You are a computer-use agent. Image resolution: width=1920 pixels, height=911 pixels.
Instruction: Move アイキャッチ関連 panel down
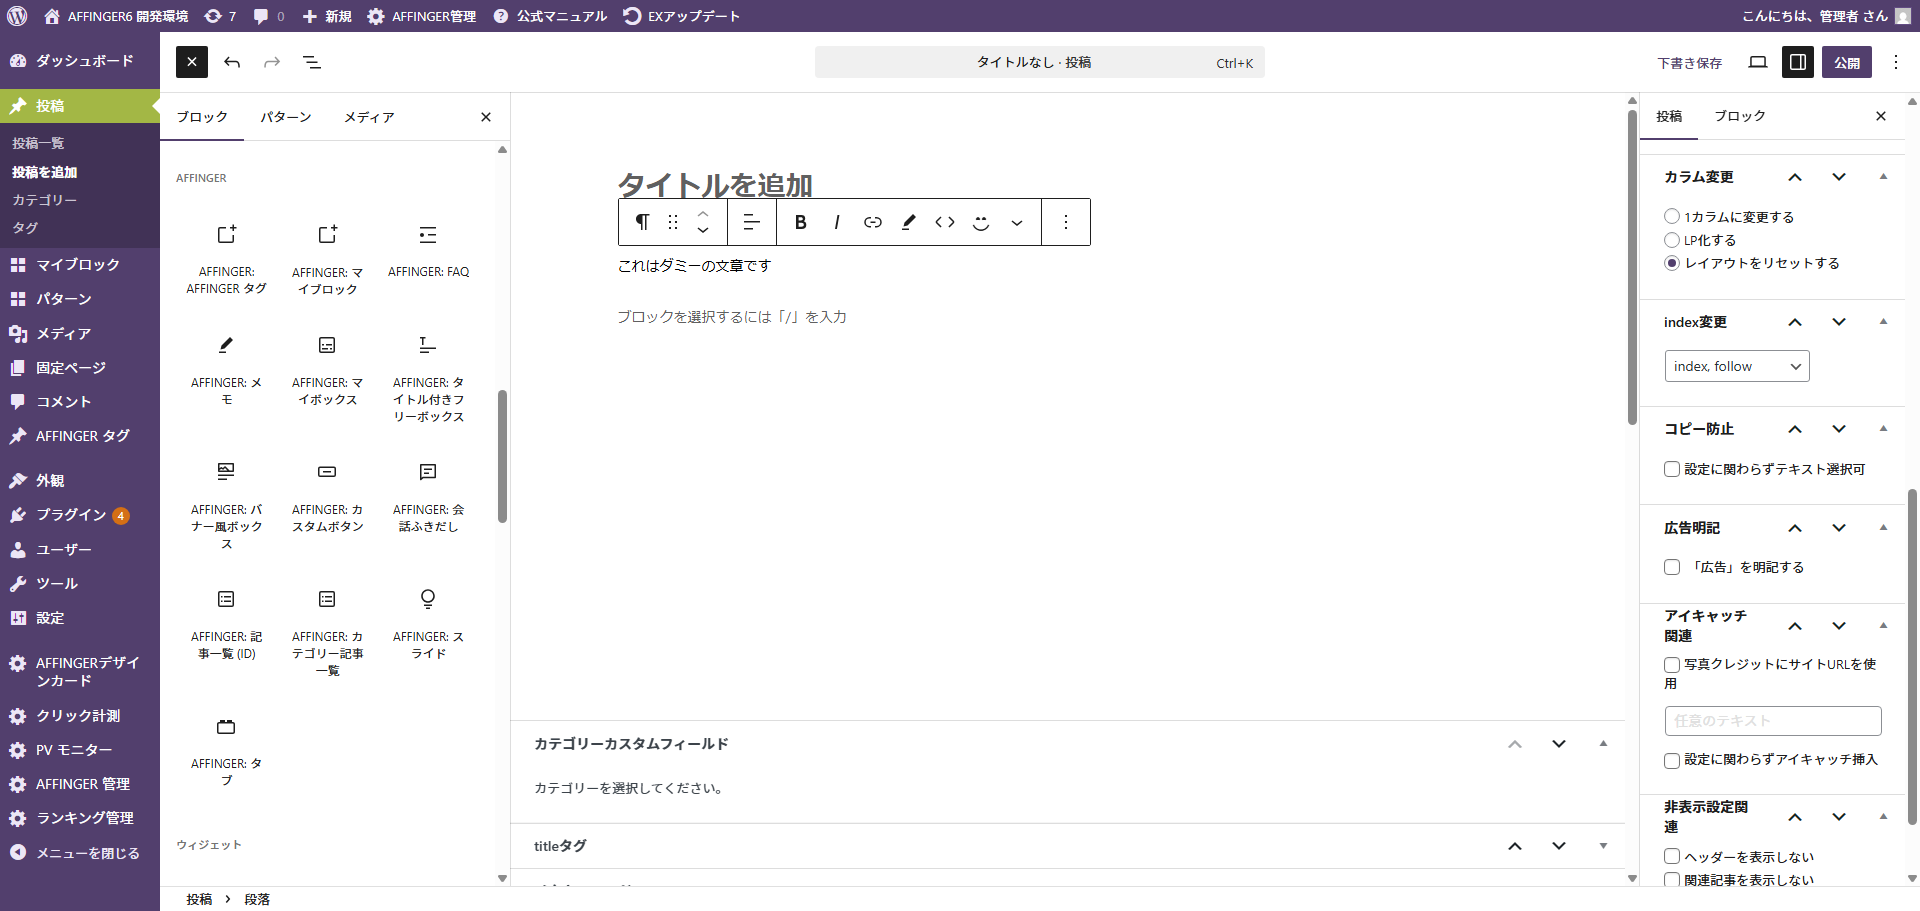tap(1839, 626)
